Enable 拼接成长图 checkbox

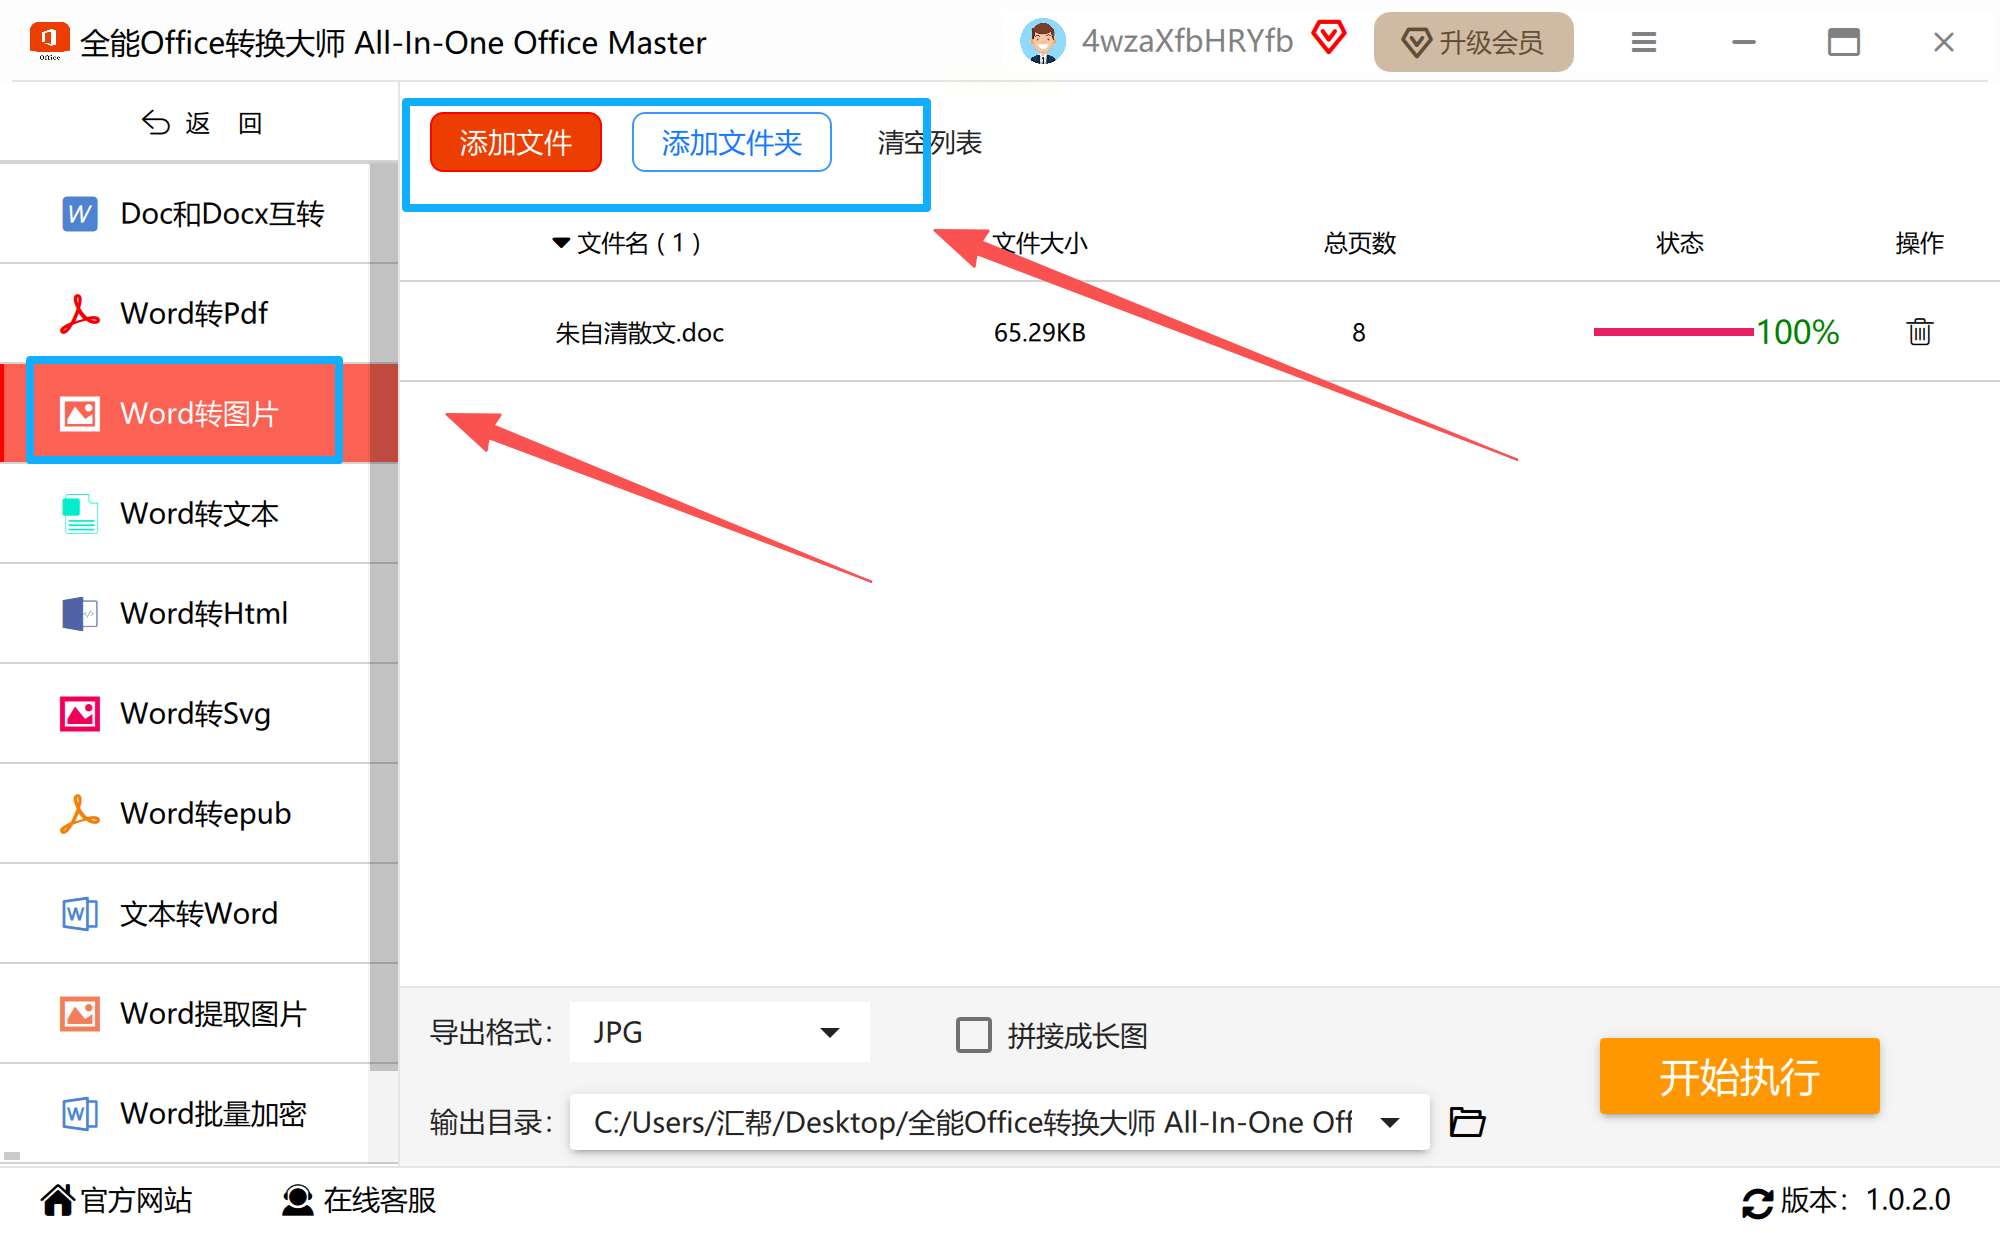point(973,1035)
